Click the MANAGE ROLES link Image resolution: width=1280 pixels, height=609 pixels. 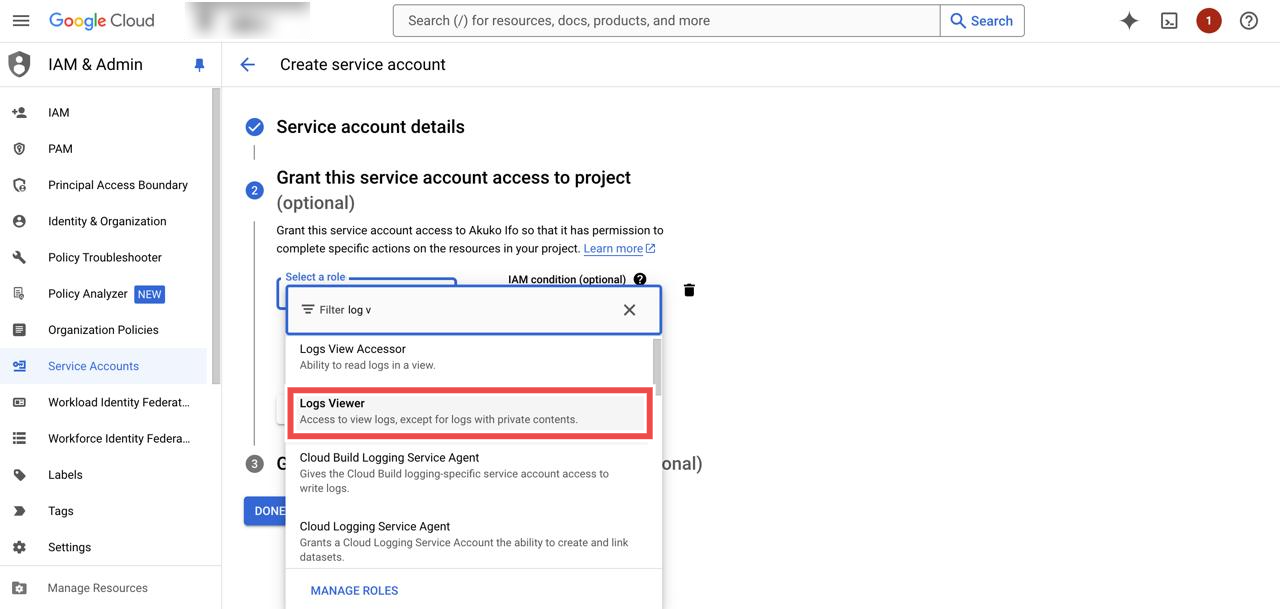point(354,590)
